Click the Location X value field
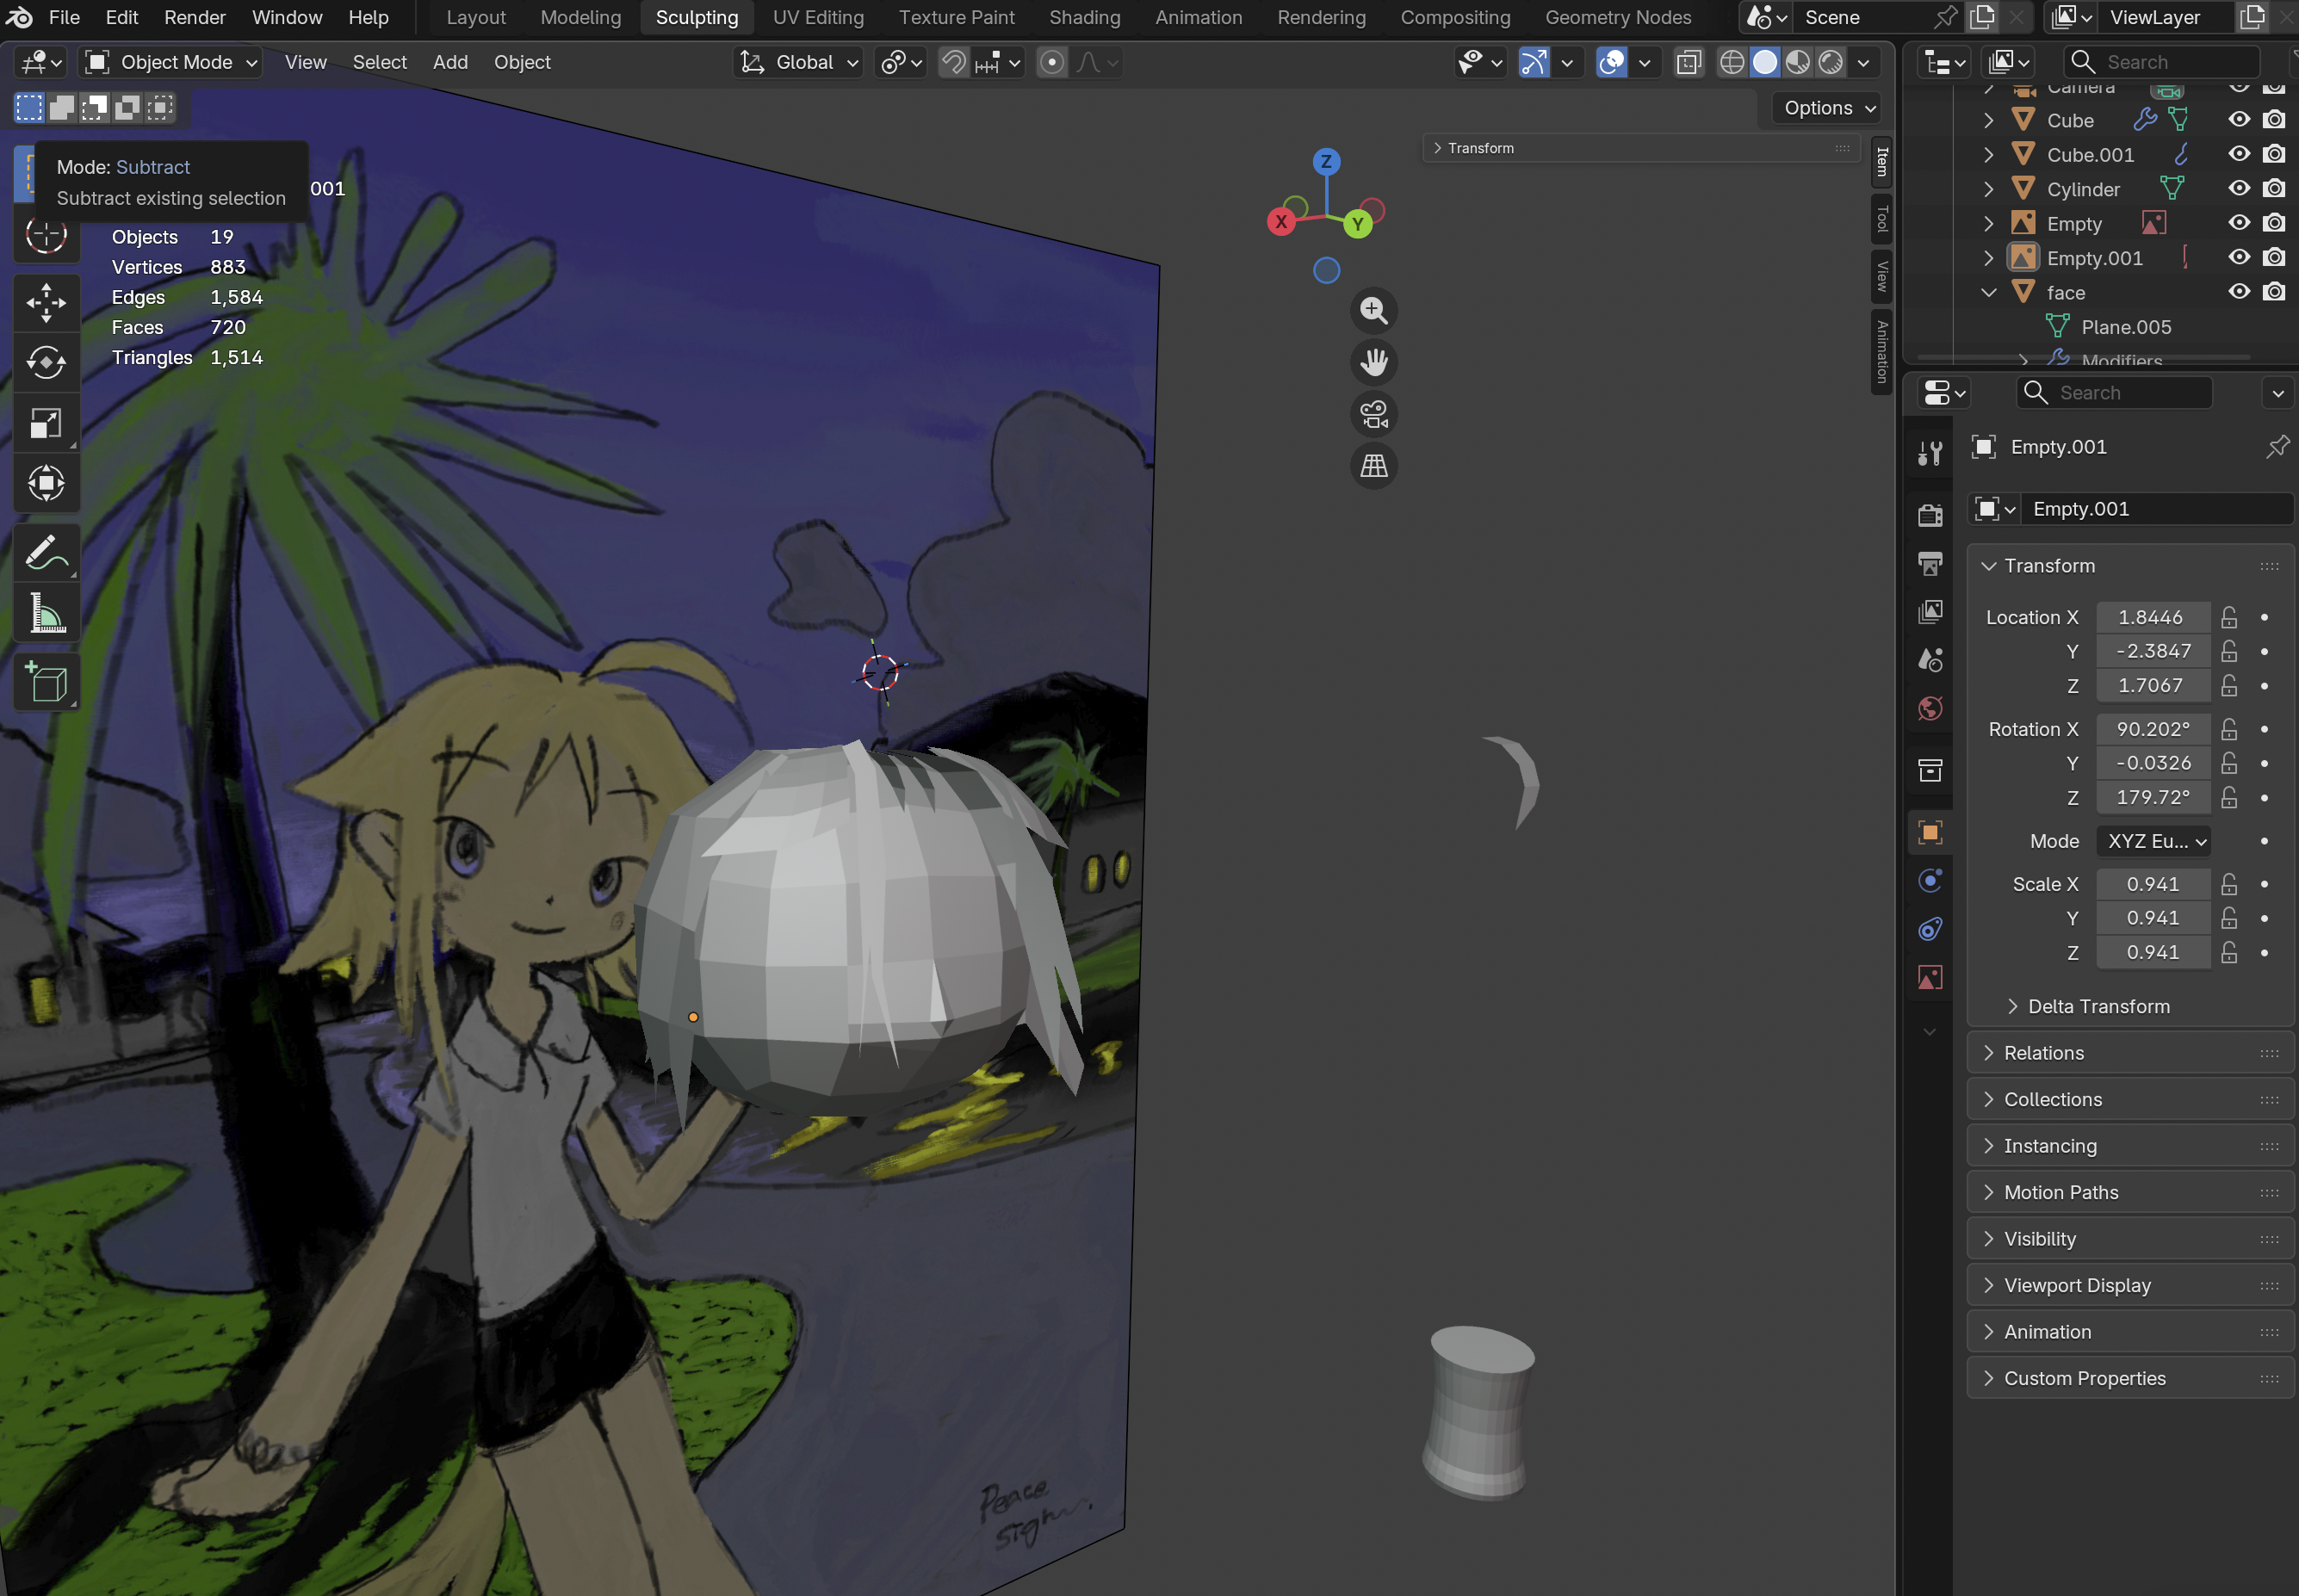 [x=2153, y=617]
